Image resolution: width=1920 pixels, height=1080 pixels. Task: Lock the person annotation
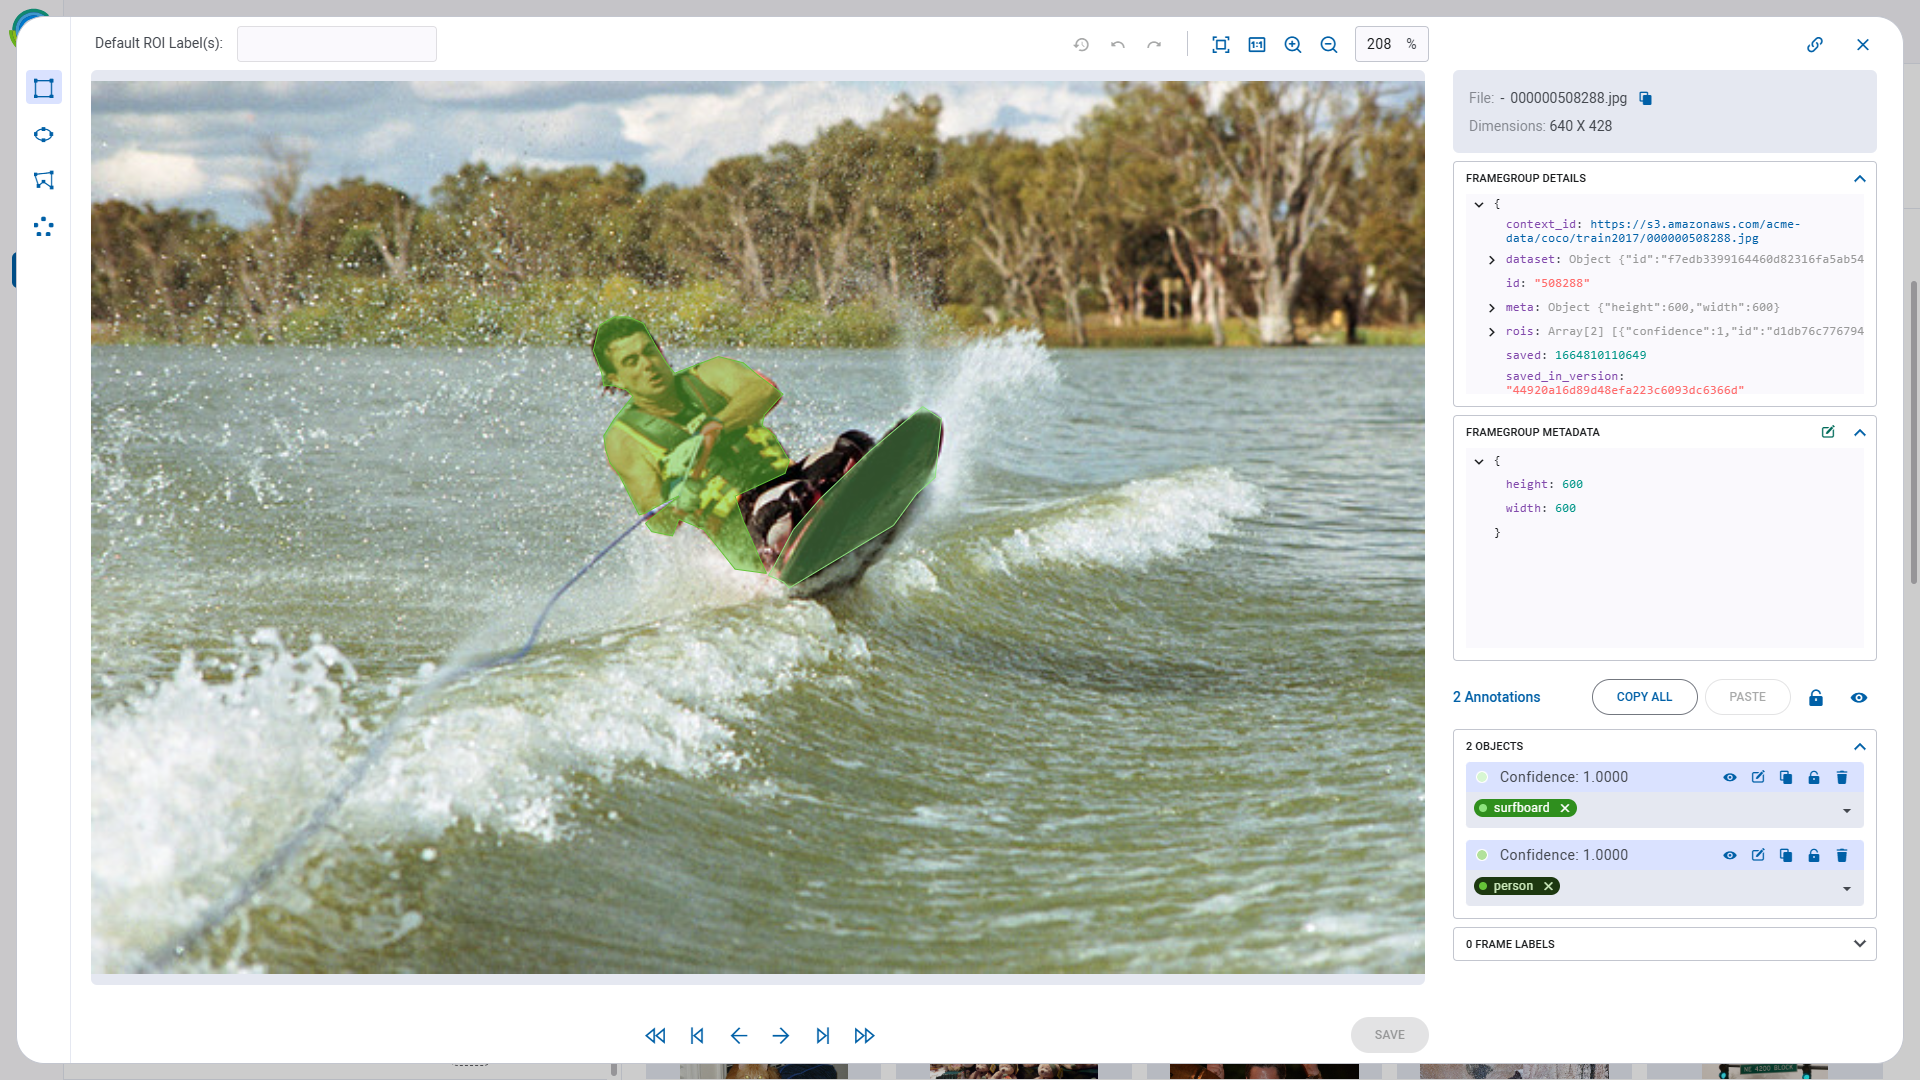[1813, 855]
